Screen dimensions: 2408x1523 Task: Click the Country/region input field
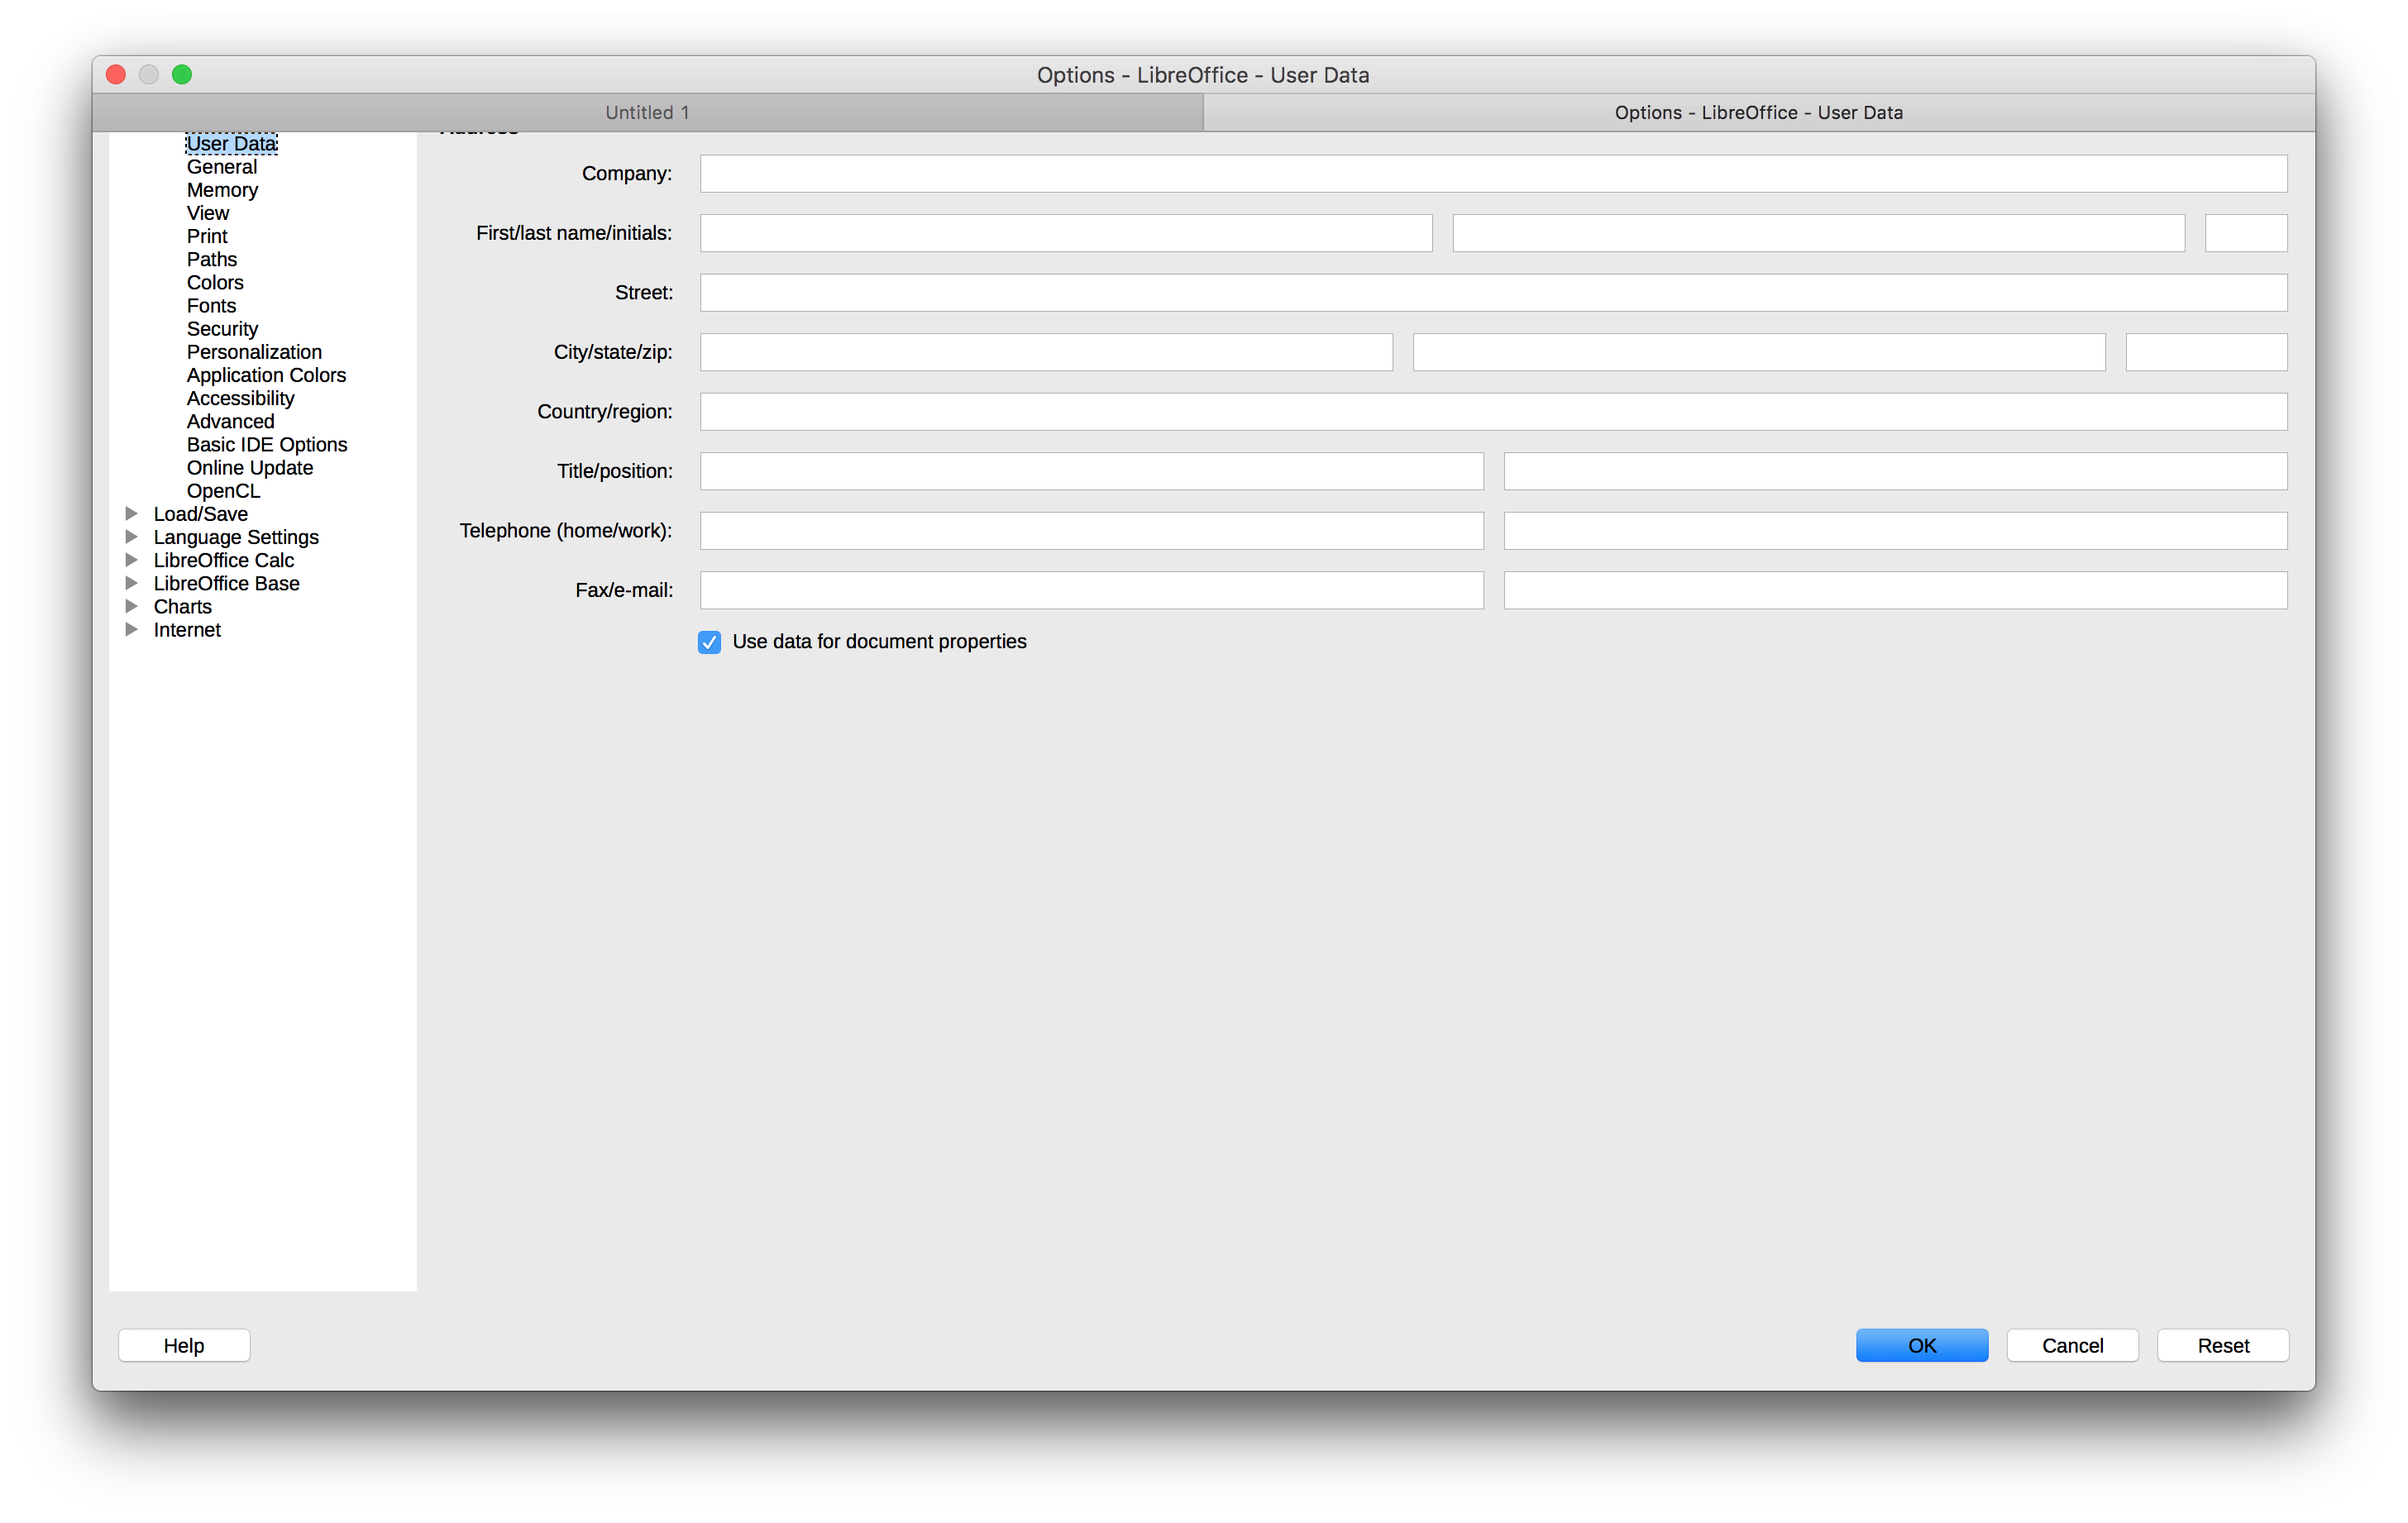click(x=1493, y=411)
